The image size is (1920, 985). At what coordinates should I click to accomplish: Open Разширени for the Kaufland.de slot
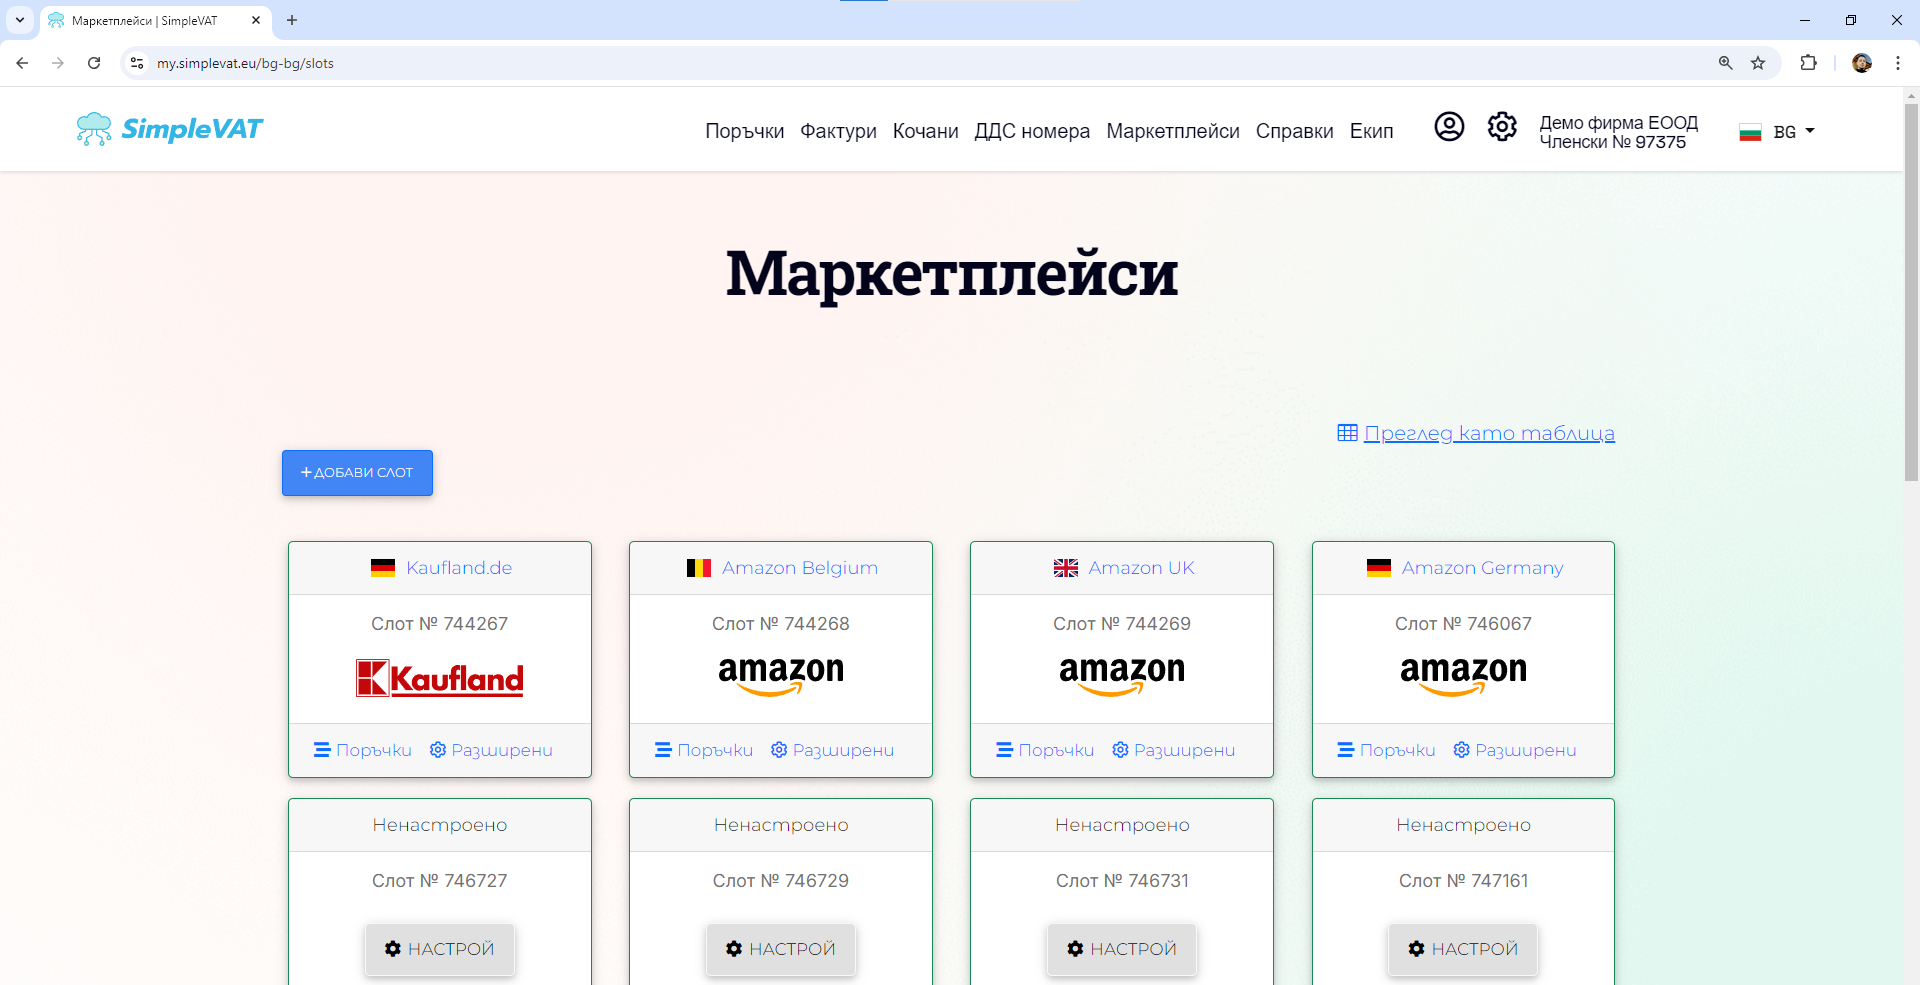491,750
